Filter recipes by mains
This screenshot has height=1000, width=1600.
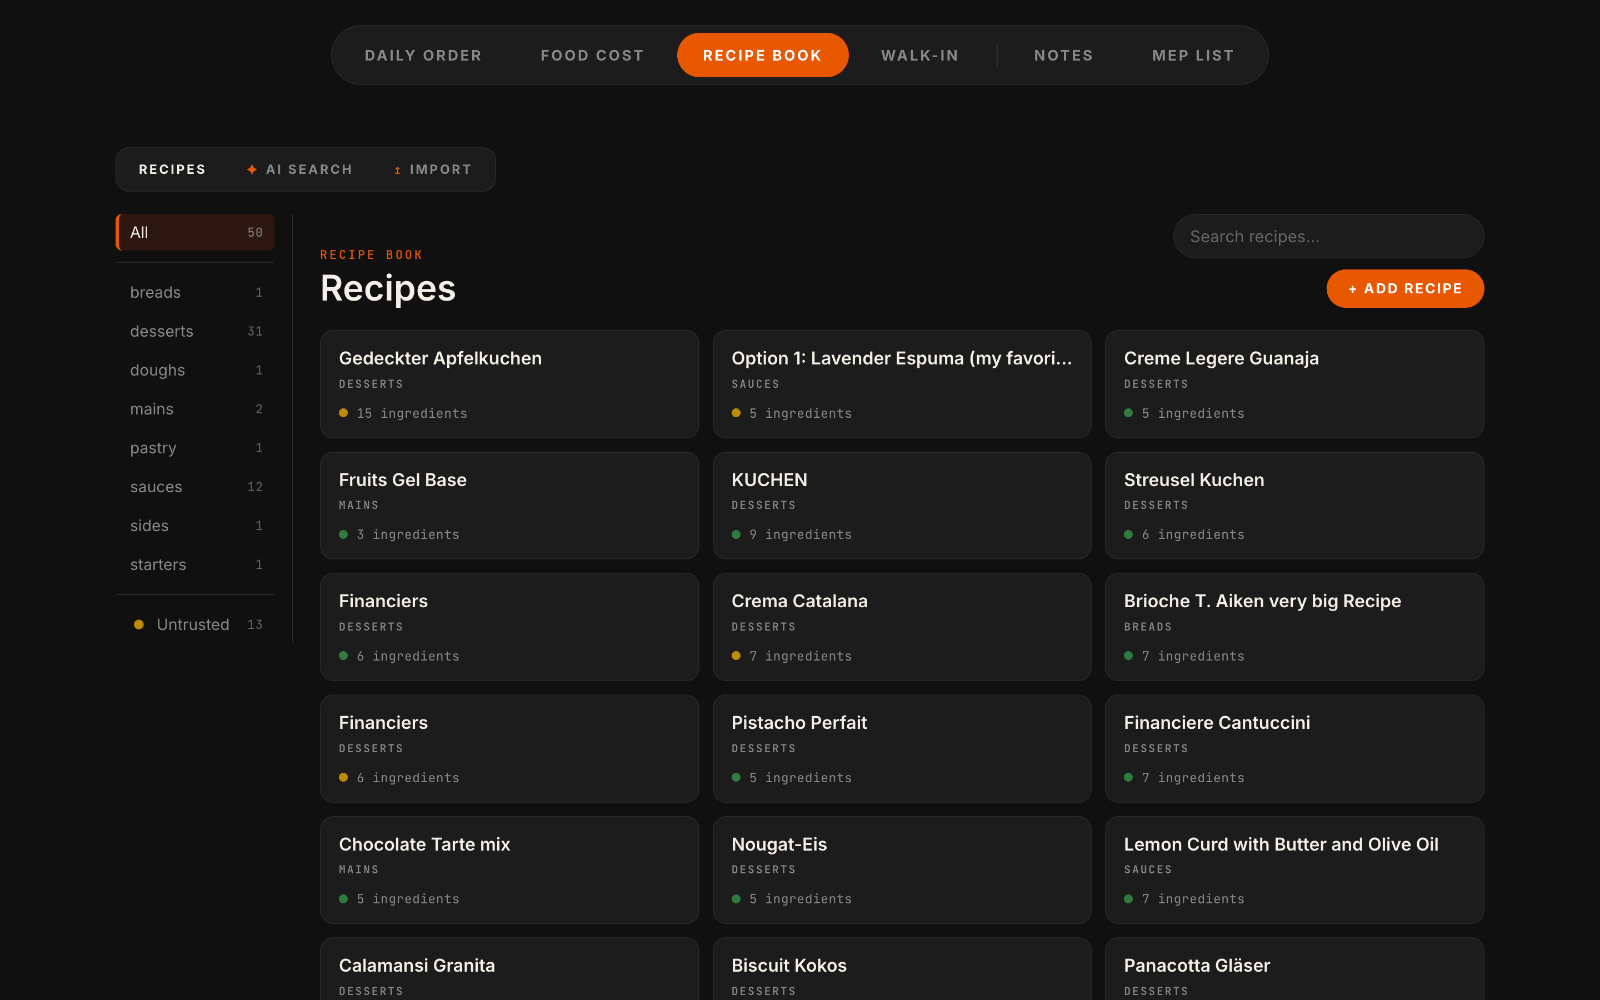196,409
